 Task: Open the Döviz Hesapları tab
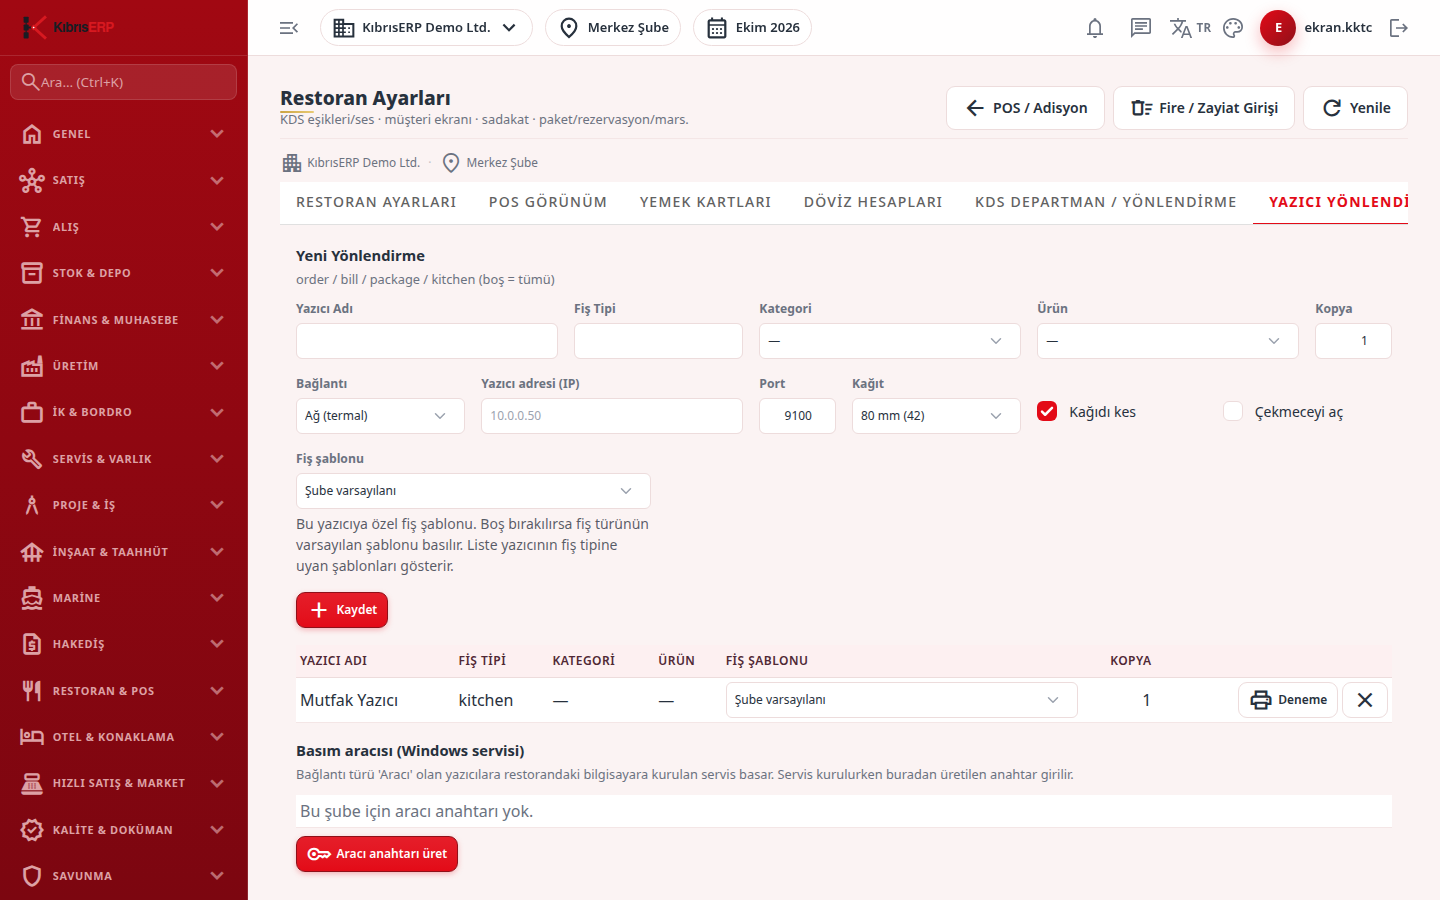(x=873, y=202)
